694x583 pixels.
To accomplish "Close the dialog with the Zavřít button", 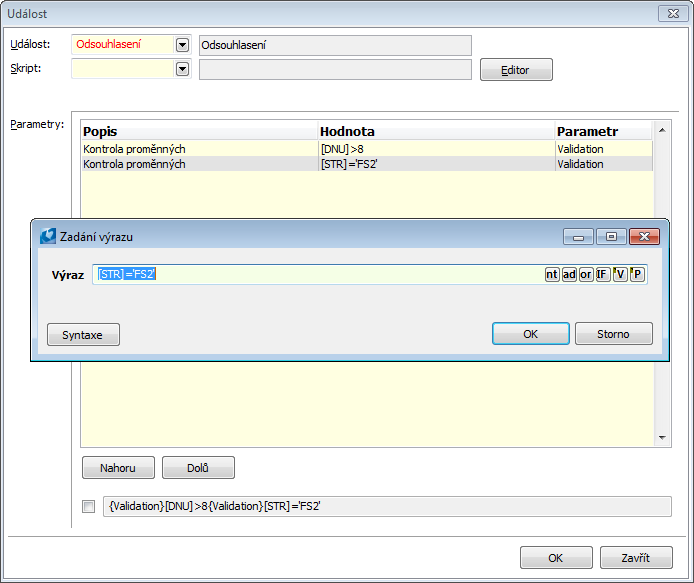I will 636,557.
